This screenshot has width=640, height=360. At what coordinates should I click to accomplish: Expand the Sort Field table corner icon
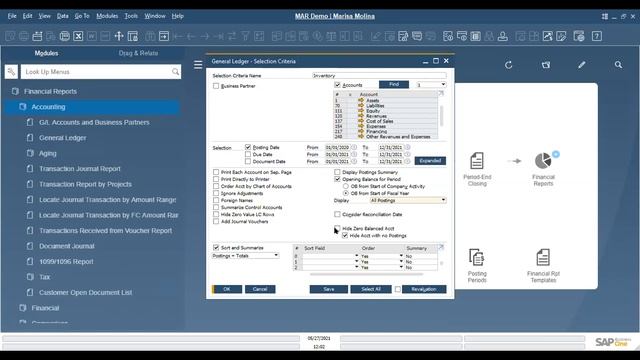(x=441, y=247)
